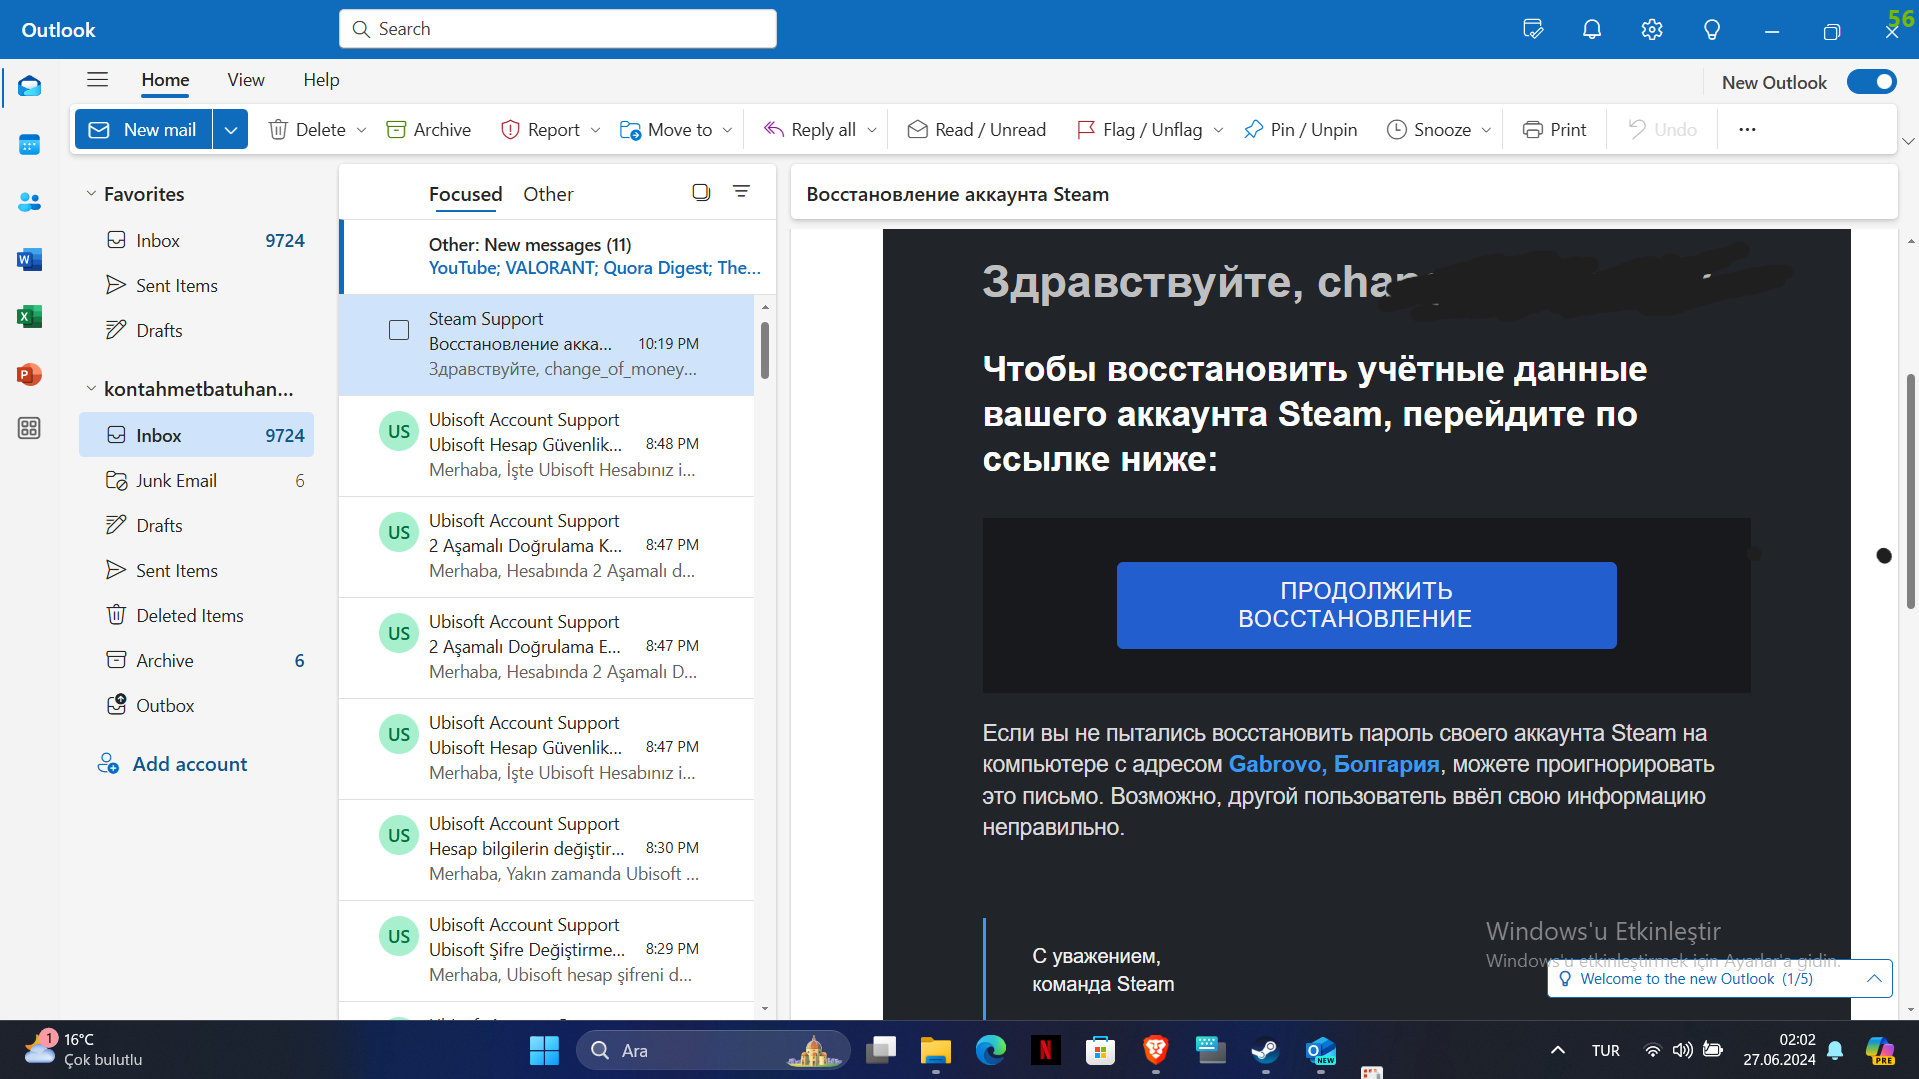Switch to the Other inbox tab
The height and width of the screenshot is (1079, 1919).
point(548,194)
